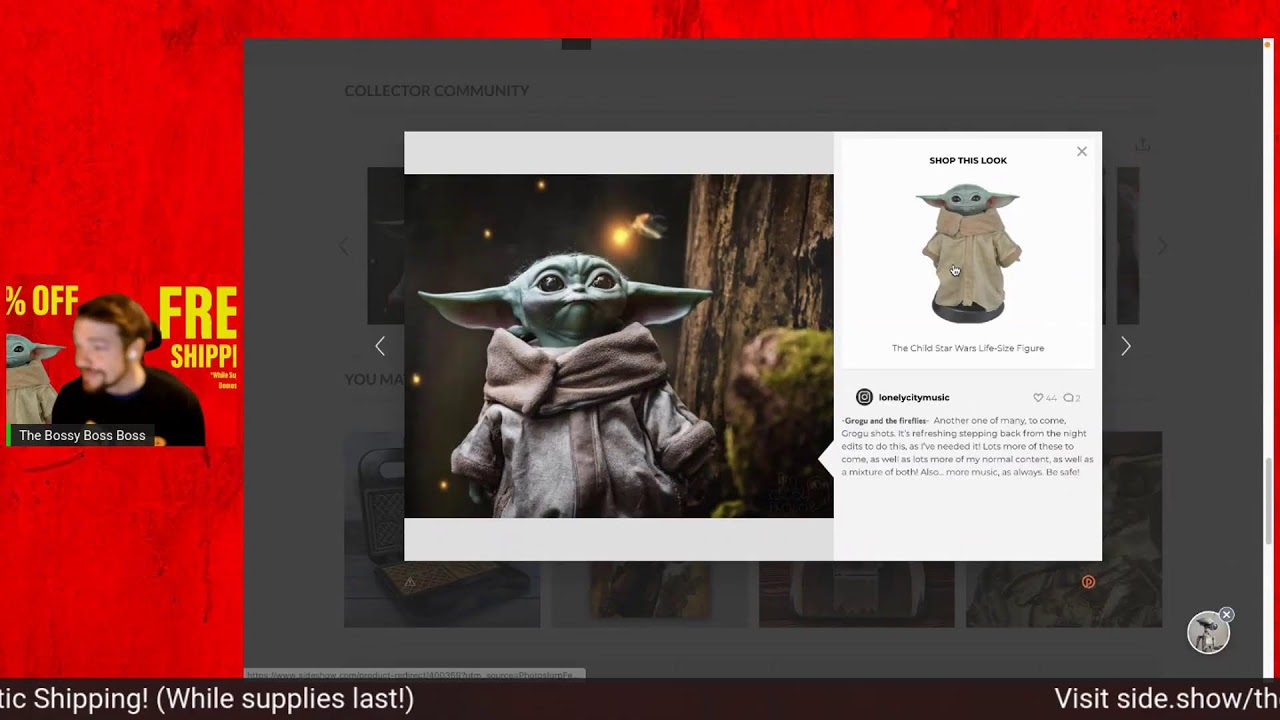Click the orange play badge on last thumbnail
Image resolution: width=1280 pixels, height=720 pixels.
click(1088, 582)
